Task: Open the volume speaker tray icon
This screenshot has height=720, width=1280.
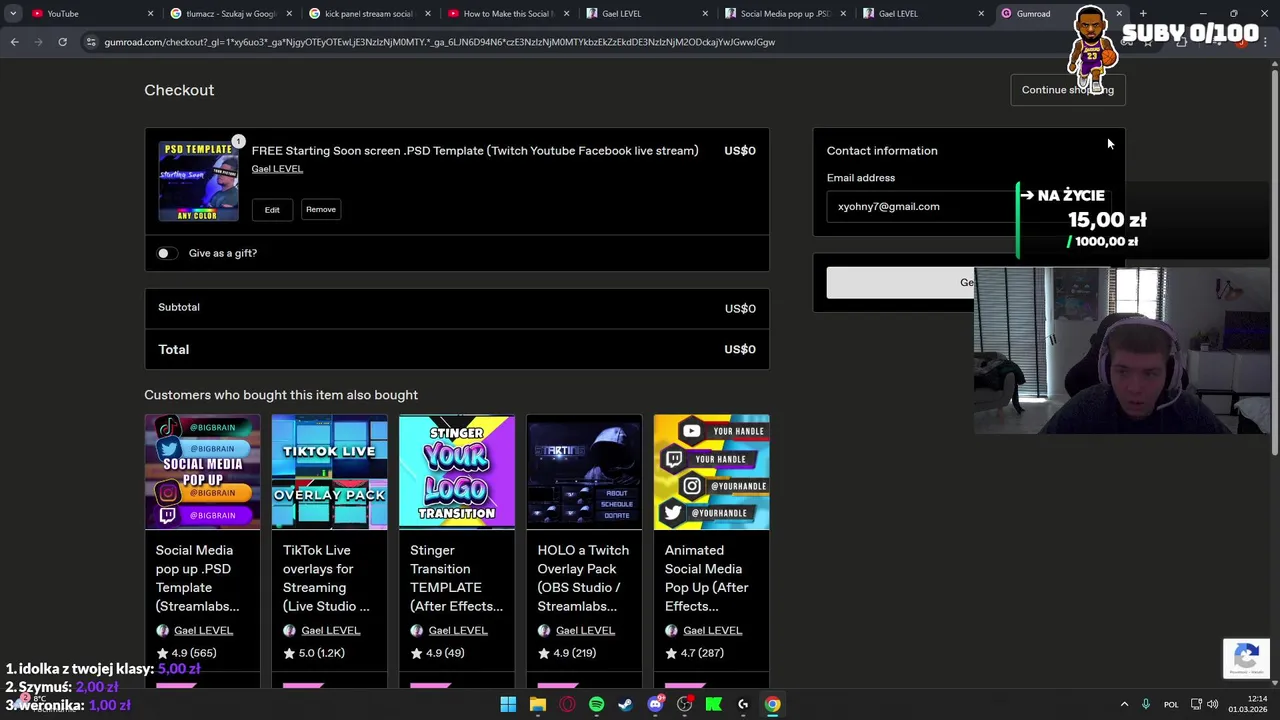Action: click(1213, 705)
